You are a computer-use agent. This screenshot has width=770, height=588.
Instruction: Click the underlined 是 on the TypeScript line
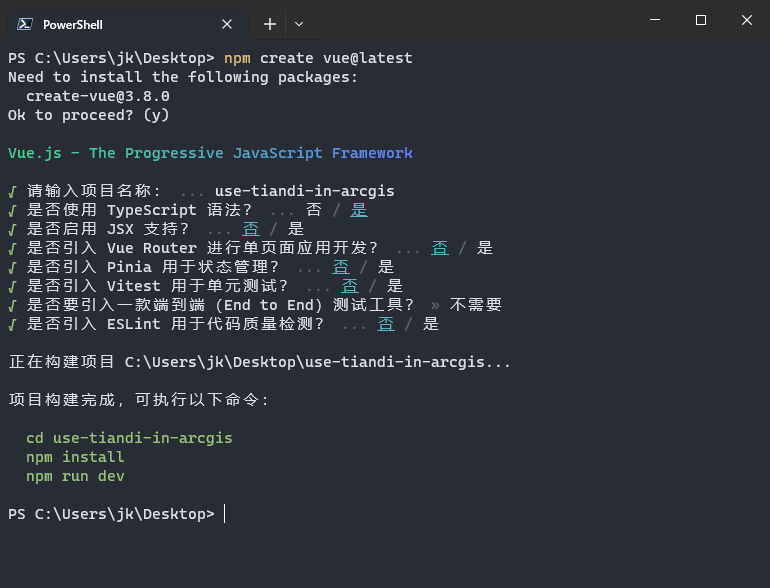click(x=359, y=210)
